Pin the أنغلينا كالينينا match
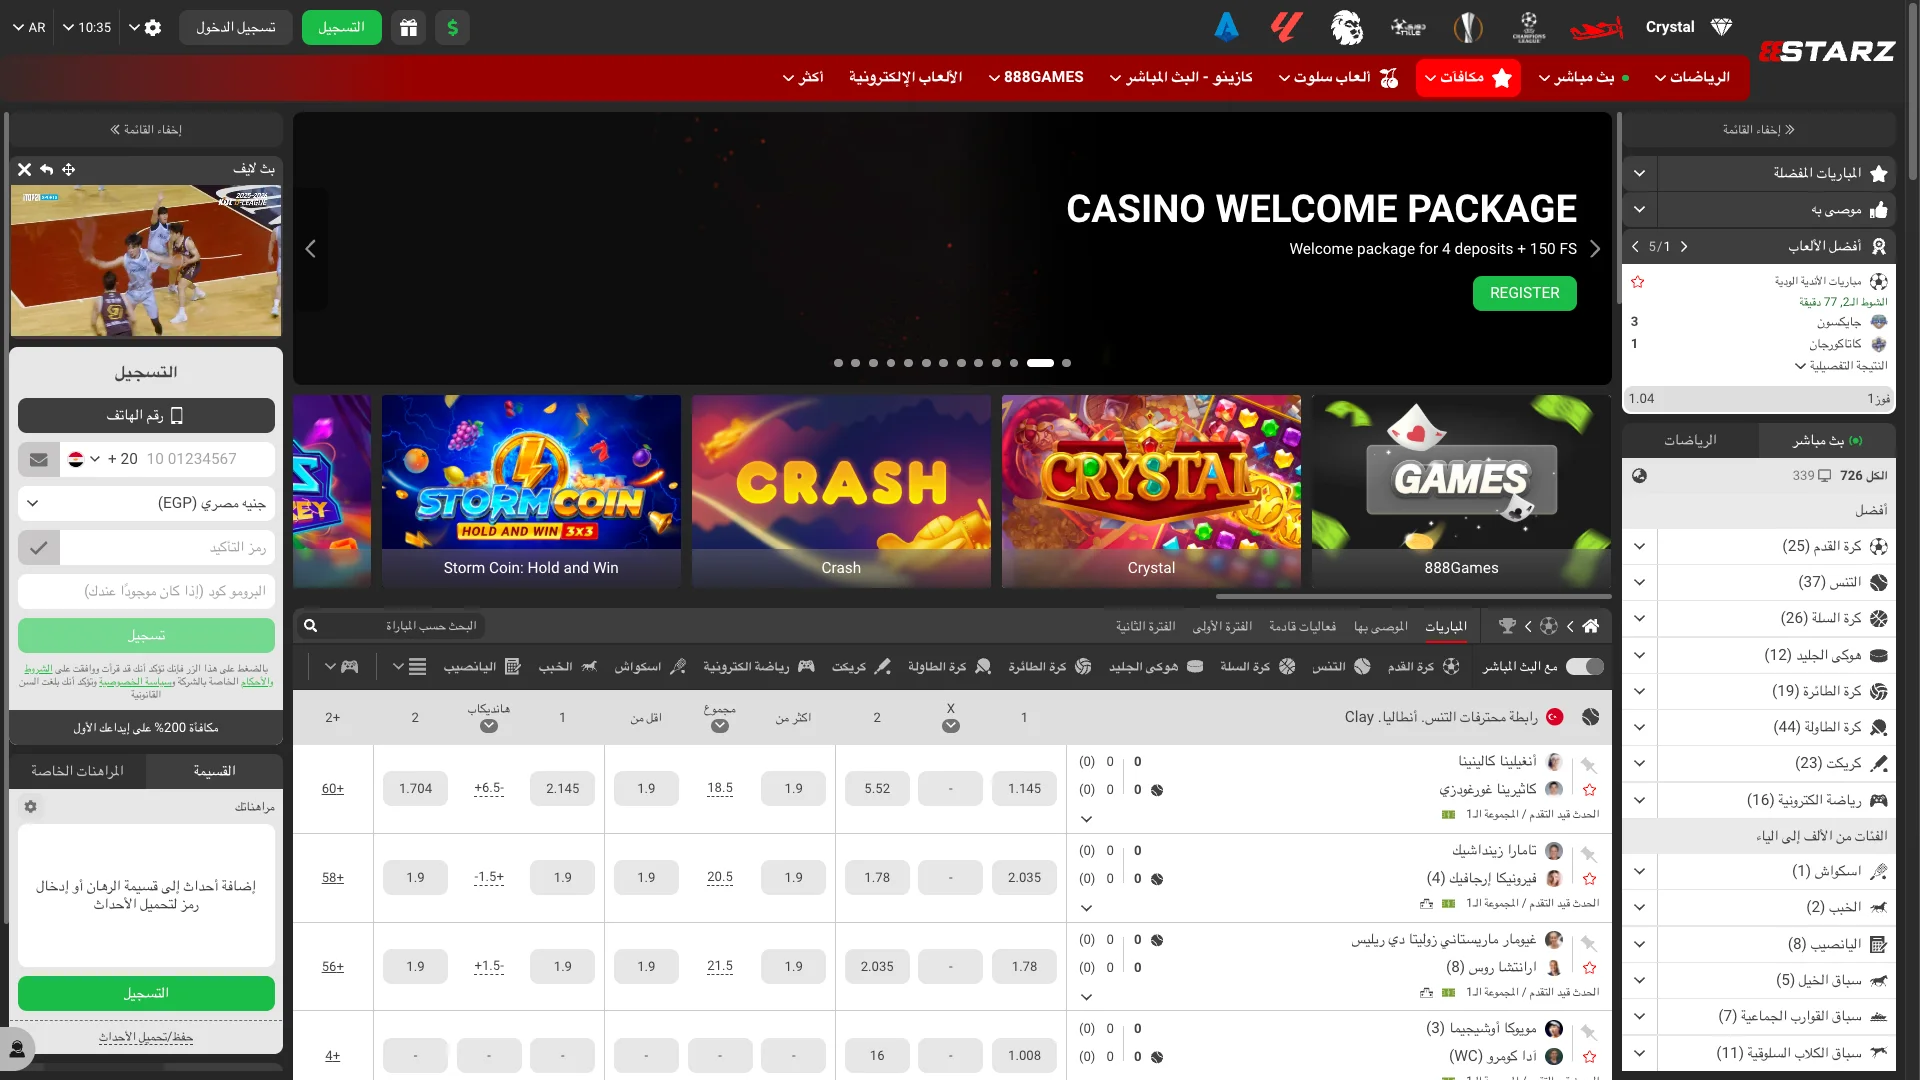The height and width of the screenshot is (1080, 1920). pyautogui.click(x=1589, y=766)
